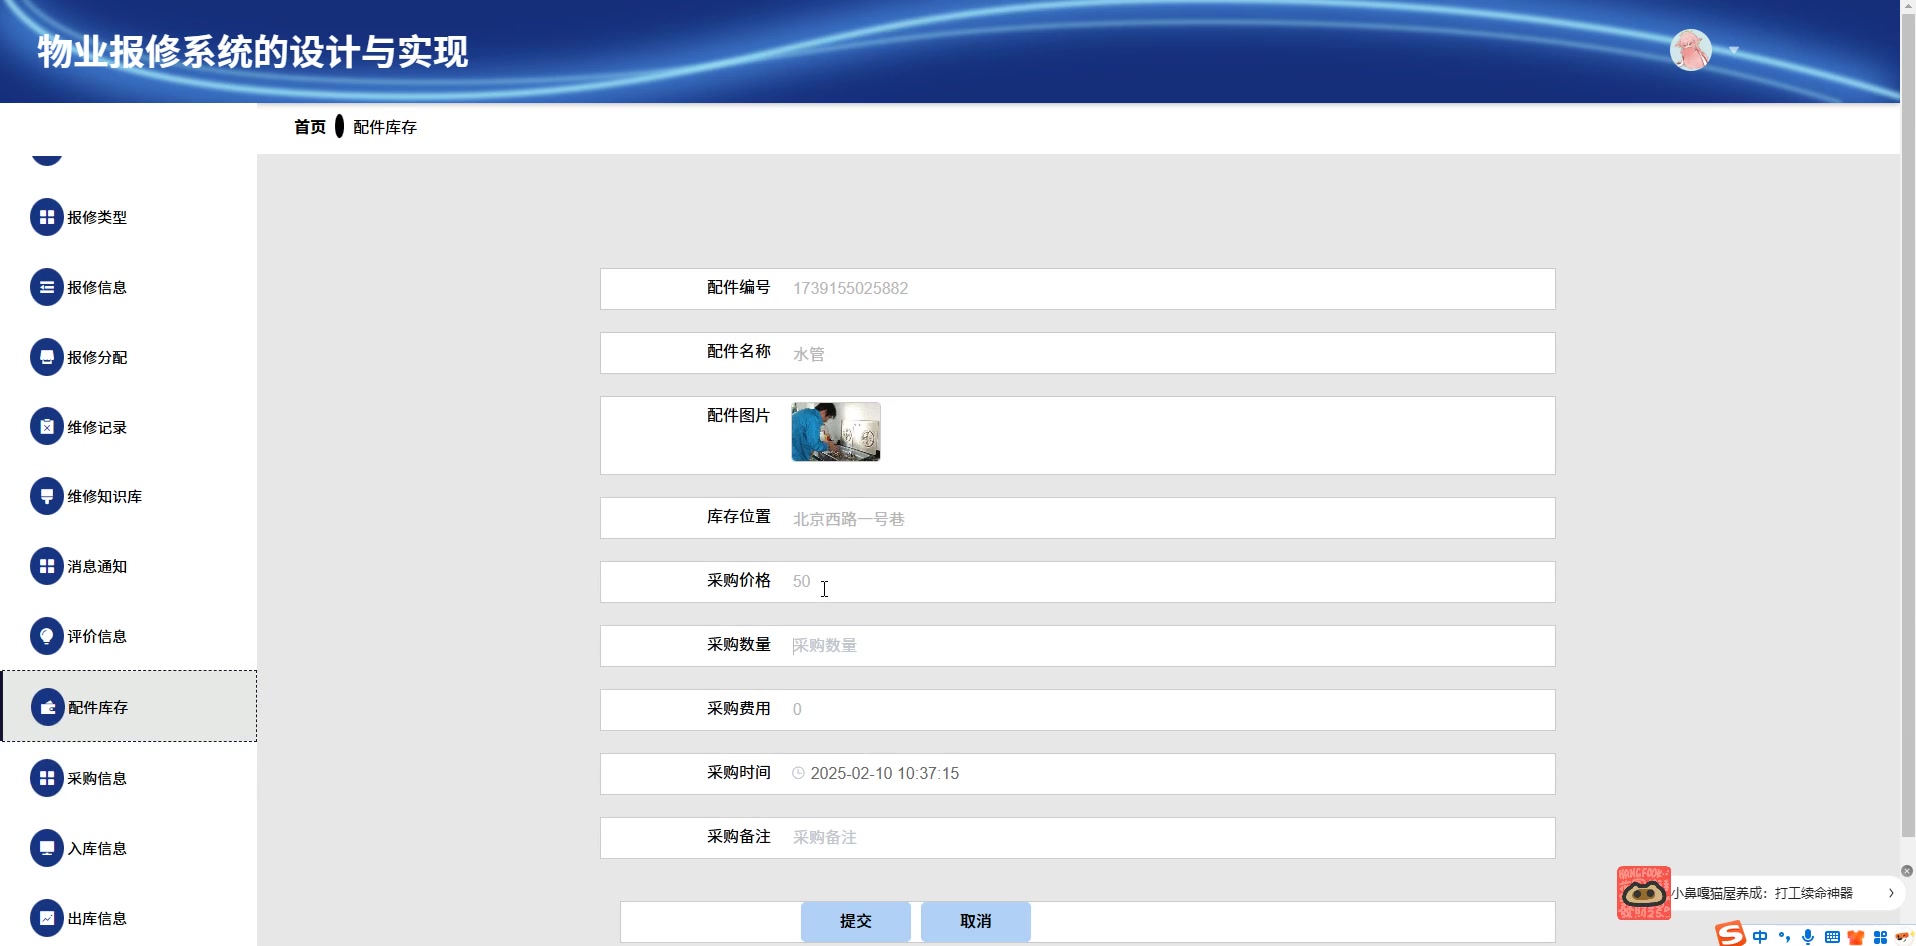This screenshot has width=1916, height=946.
Task: Select the 配件库存 menu item
Action: [129, 706]
